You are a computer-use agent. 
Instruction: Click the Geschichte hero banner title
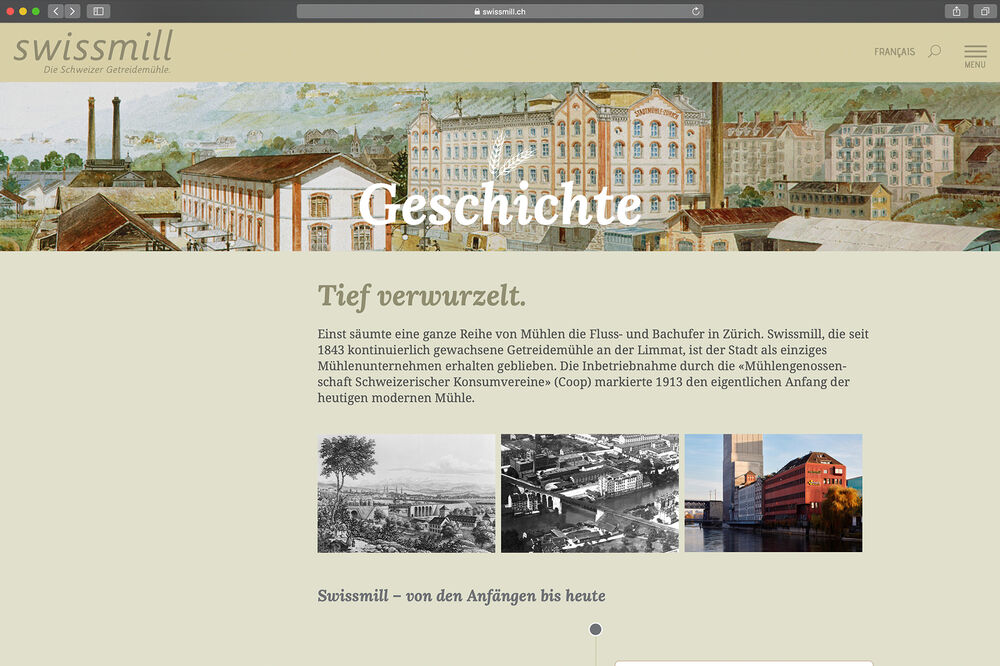pos(500,204)
